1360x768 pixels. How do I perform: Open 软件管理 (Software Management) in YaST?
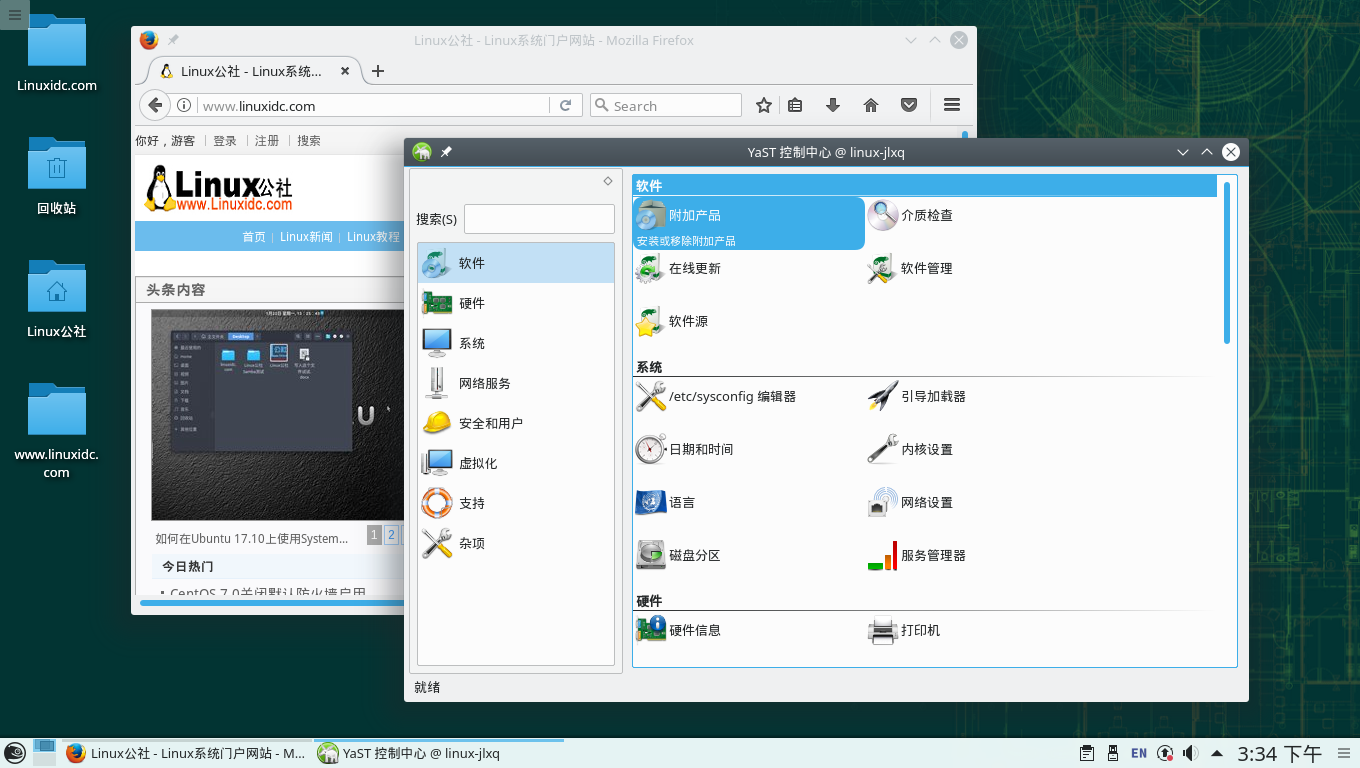927,268
